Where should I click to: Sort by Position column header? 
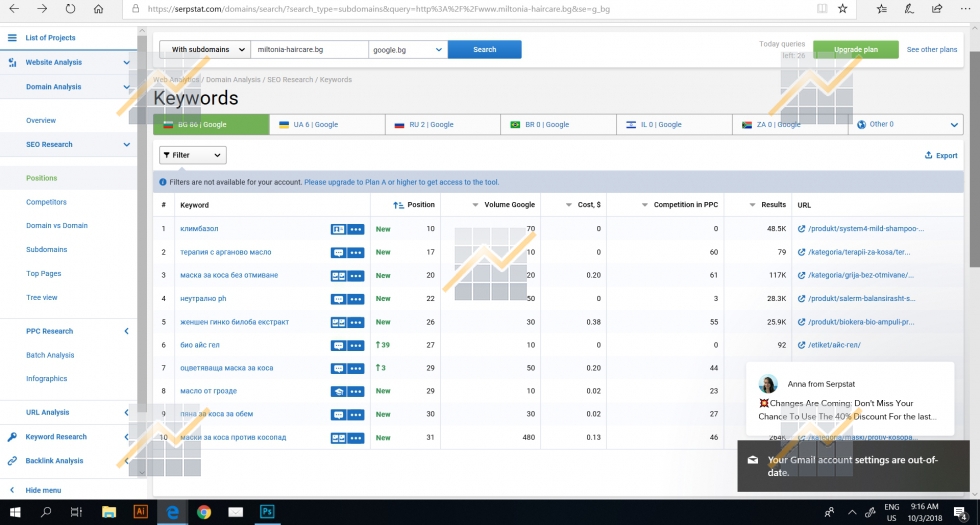point(414,204)
